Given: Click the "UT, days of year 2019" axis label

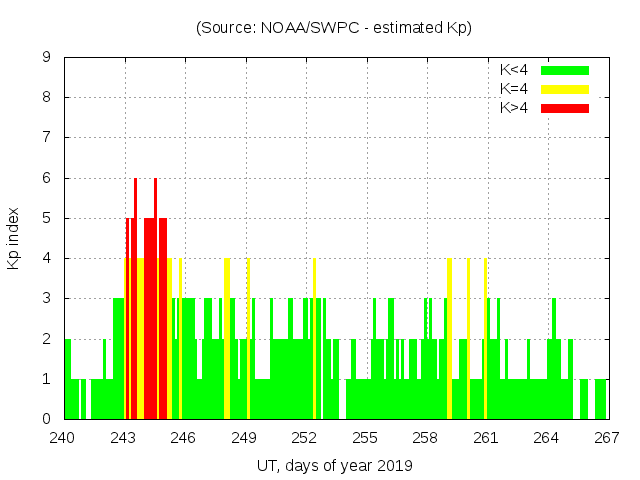Looking at the screenshot, I should click(x=334, y=465).
